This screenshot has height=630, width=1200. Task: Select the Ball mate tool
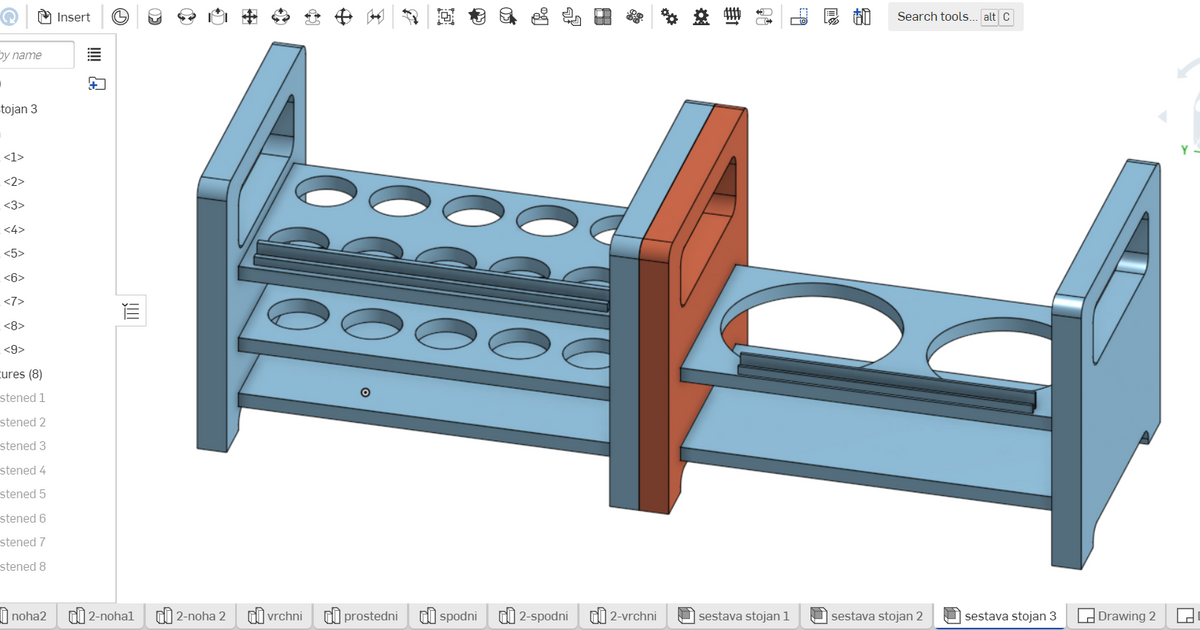pyautogui.click(x=343, y=16)
